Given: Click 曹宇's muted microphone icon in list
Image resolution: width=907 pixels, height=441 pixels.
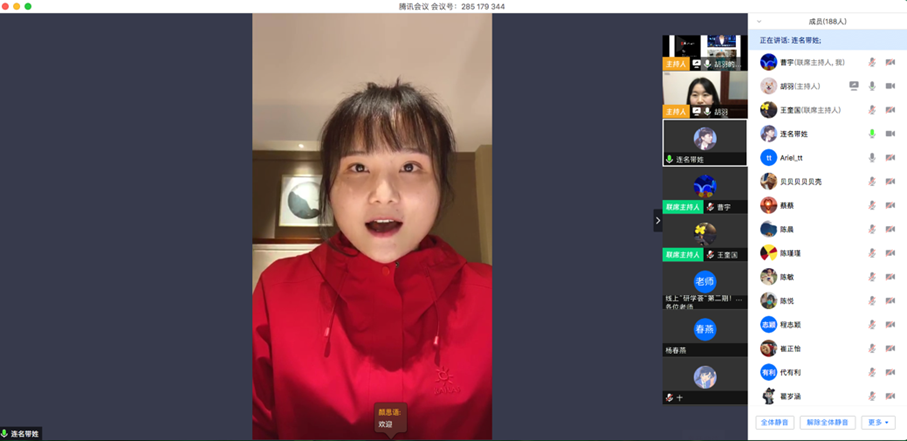Looking at the screenshot, I should (x=872, y=62).
